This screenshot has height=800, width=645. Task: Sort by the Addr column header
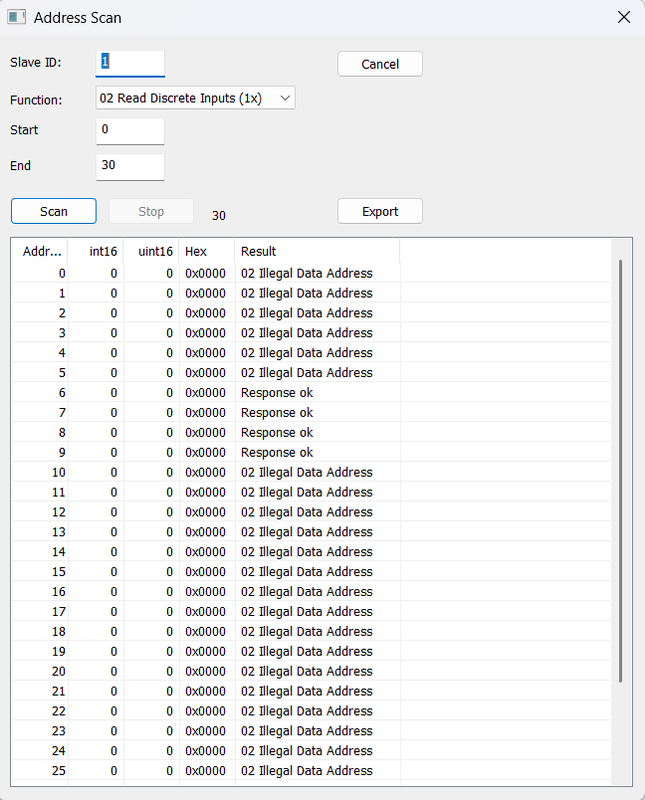coord(42,251)
